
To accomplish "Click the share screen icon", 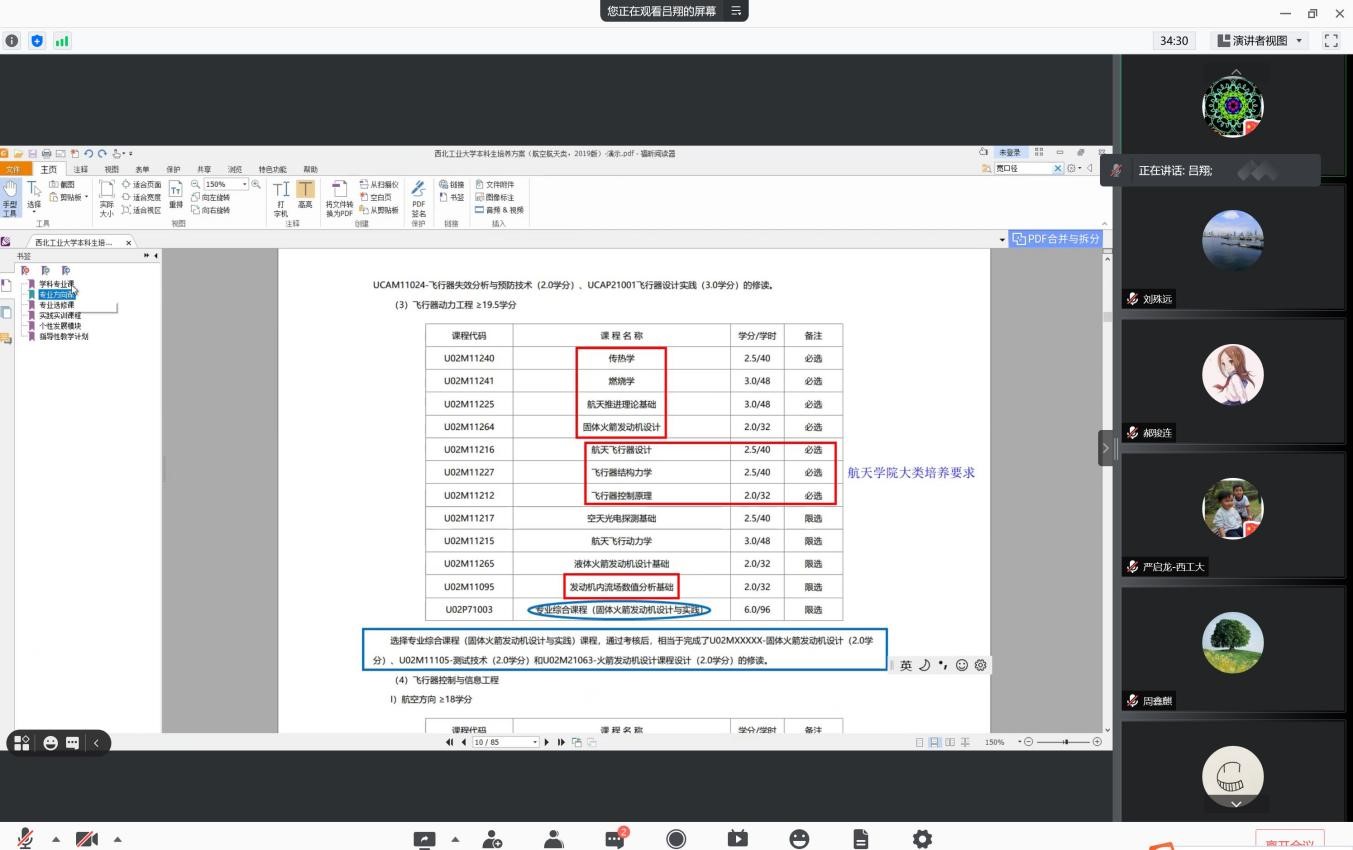I will tap(425, 839).
